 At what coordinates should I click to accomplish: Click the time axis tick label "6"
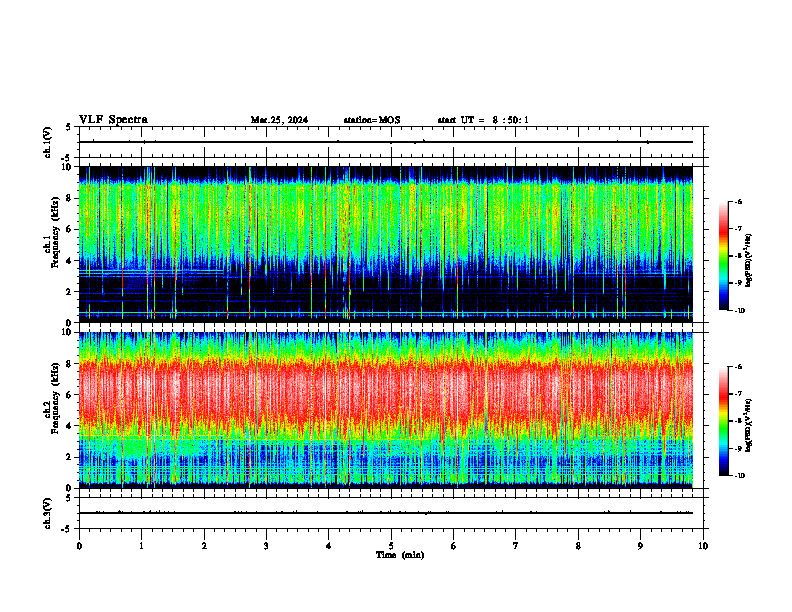point(453,546)
